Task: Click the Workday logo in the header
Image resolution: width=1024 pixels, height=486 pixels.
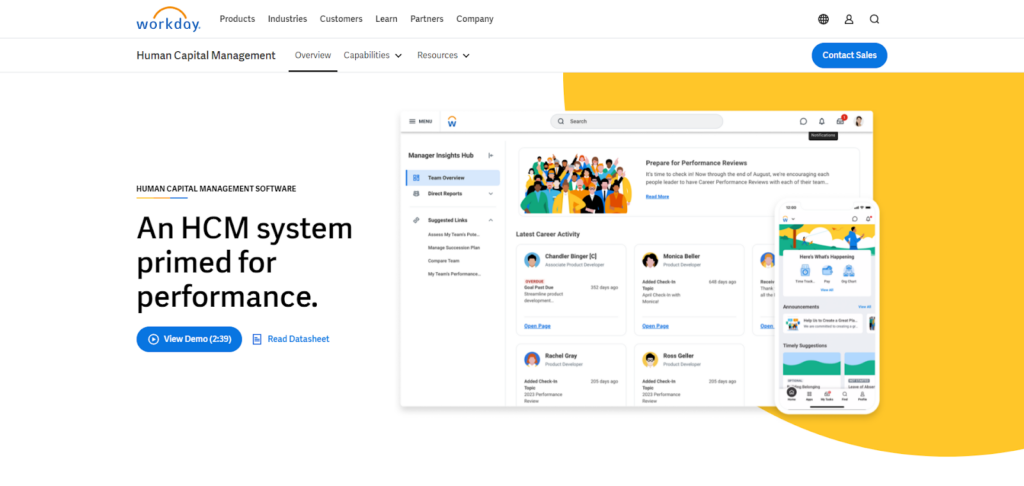Action: 166,19
